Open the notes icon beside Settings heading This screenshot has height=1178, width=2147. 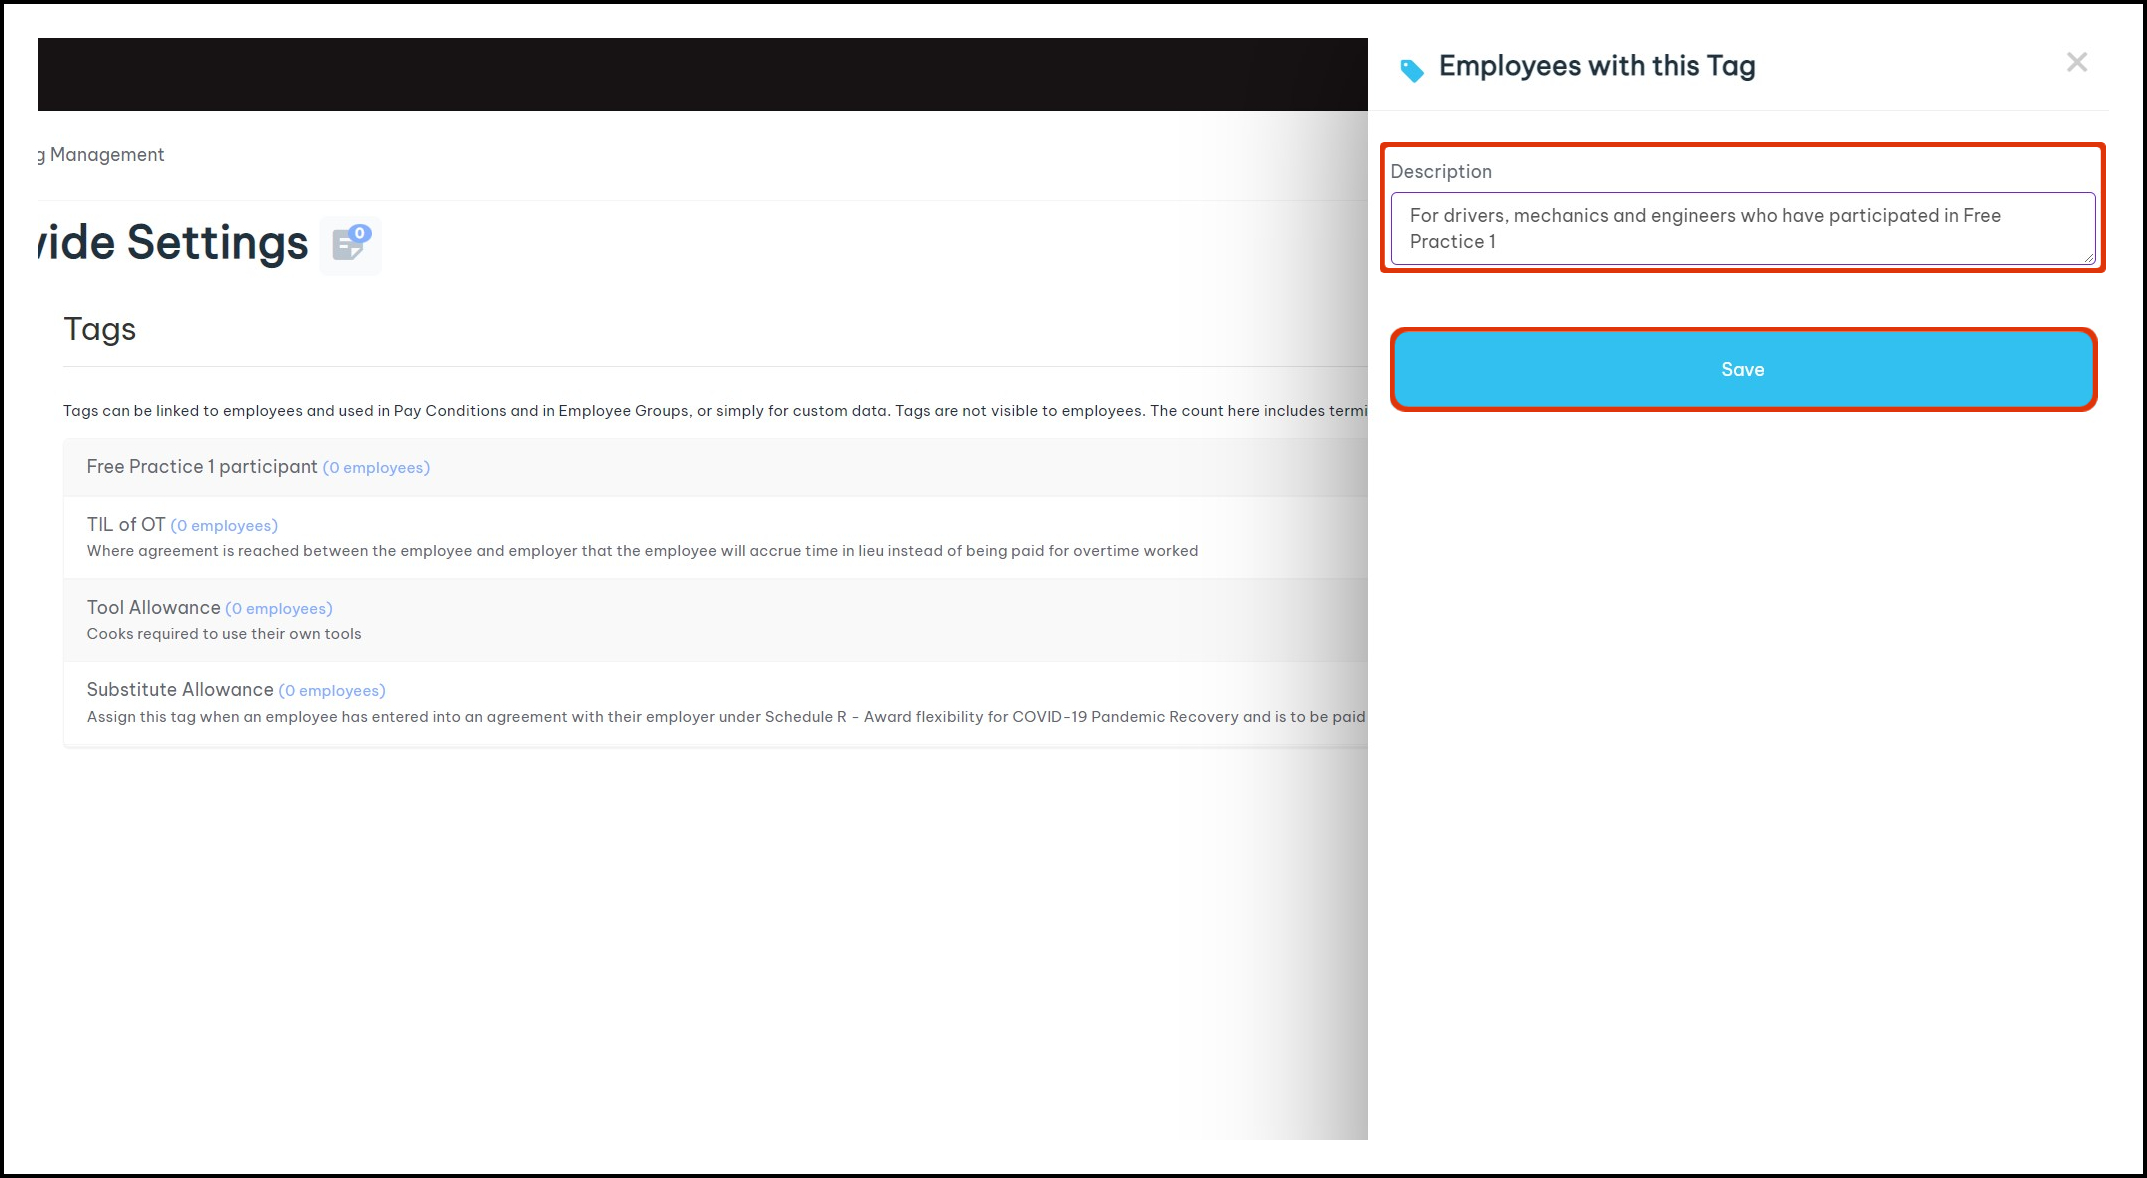(x=347, y=246)
